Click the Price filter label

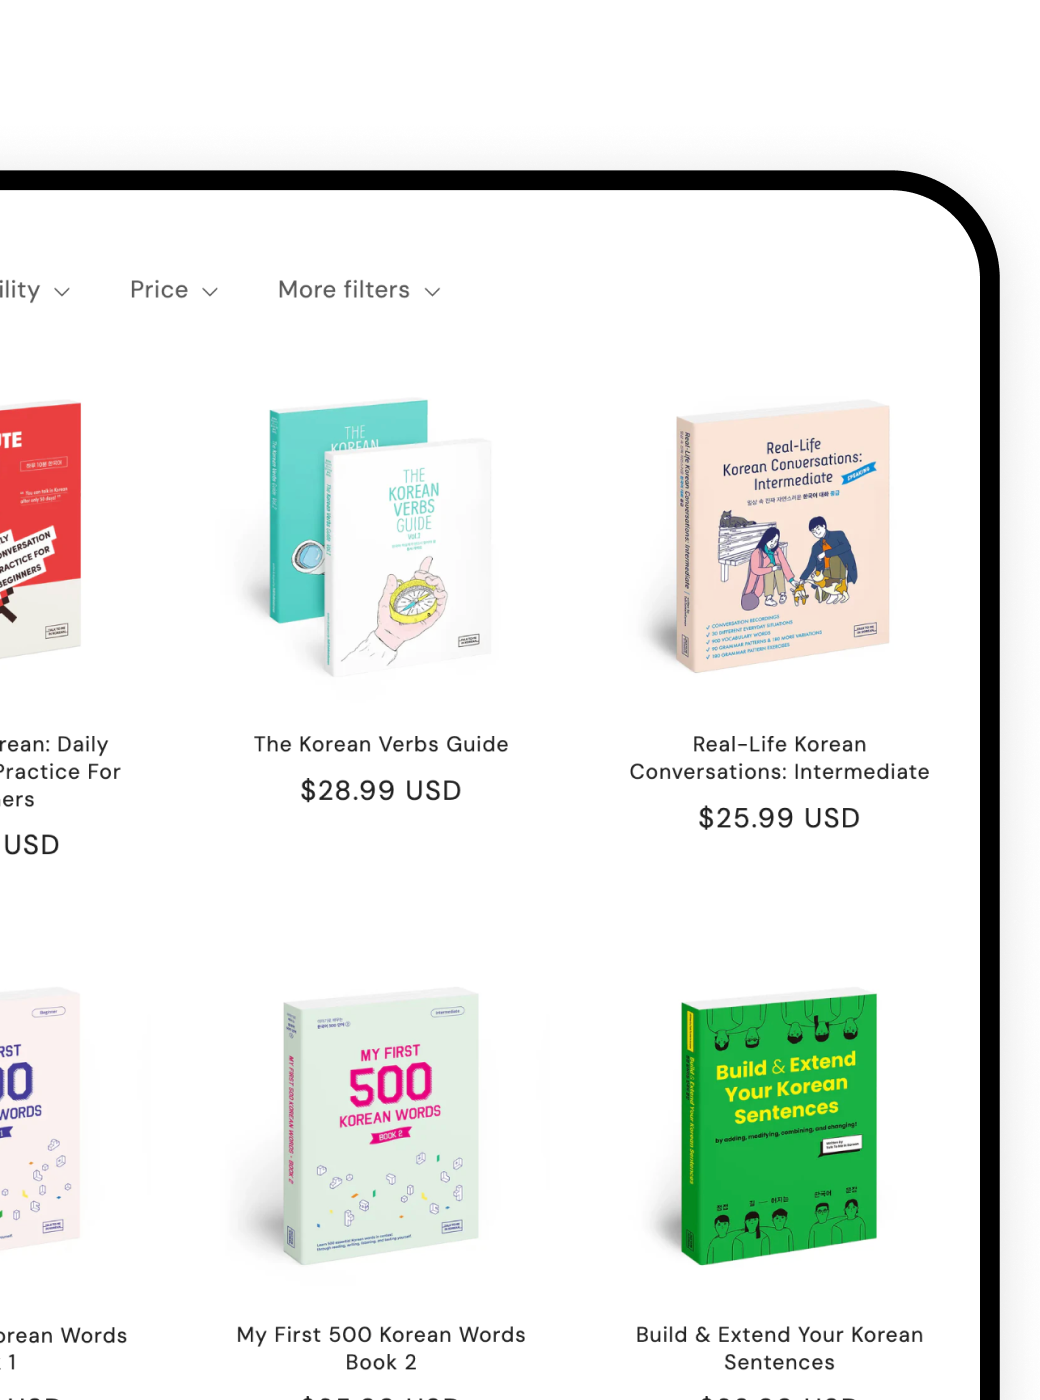tap(159, 290)
